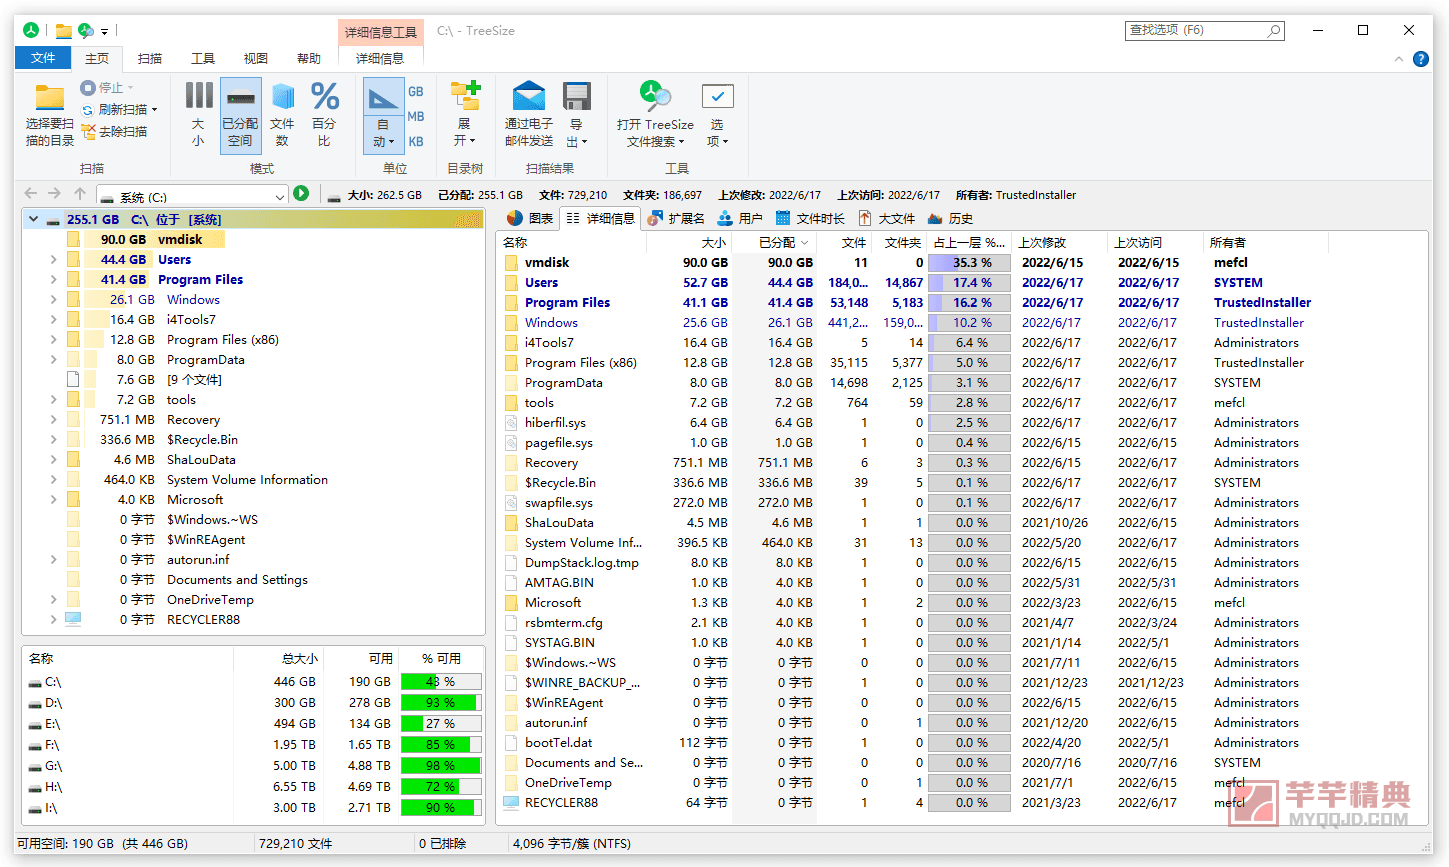
Task: Click the 35.3 % bar for vmdisk
Action: click(x=969, y=262)
